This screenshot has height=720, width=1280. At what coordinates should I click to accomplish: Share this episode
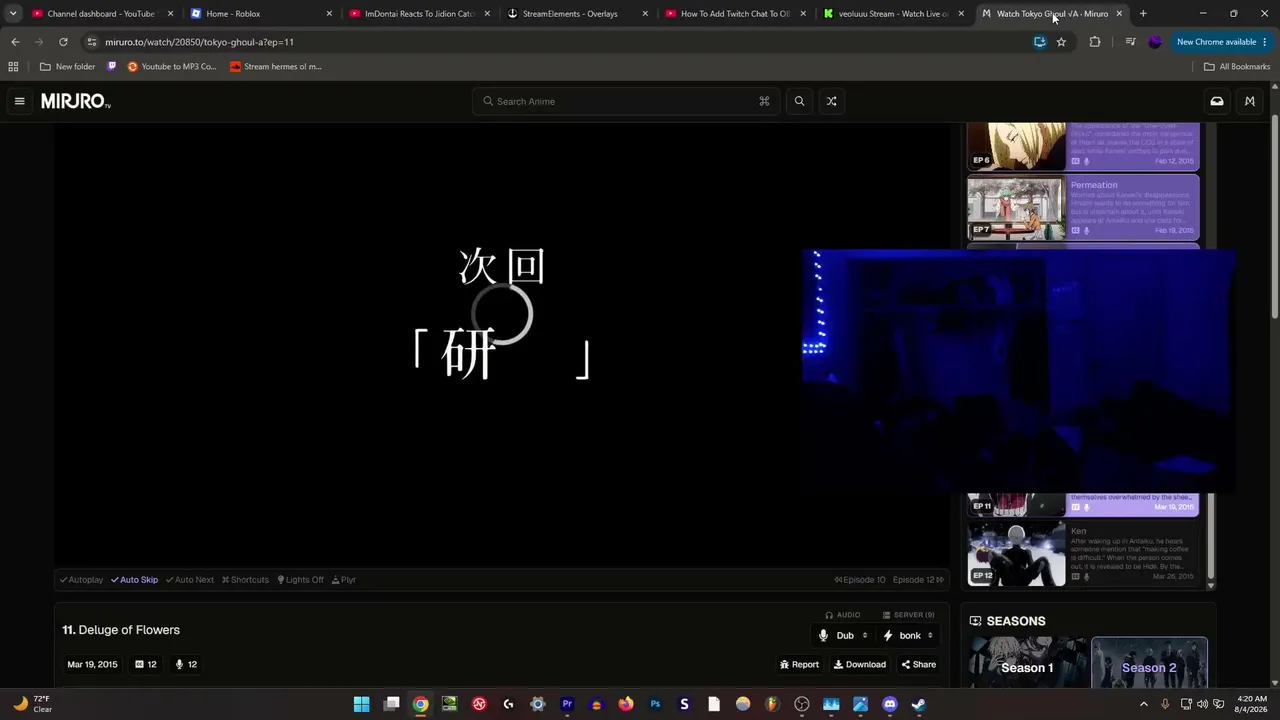pos(919,664)
